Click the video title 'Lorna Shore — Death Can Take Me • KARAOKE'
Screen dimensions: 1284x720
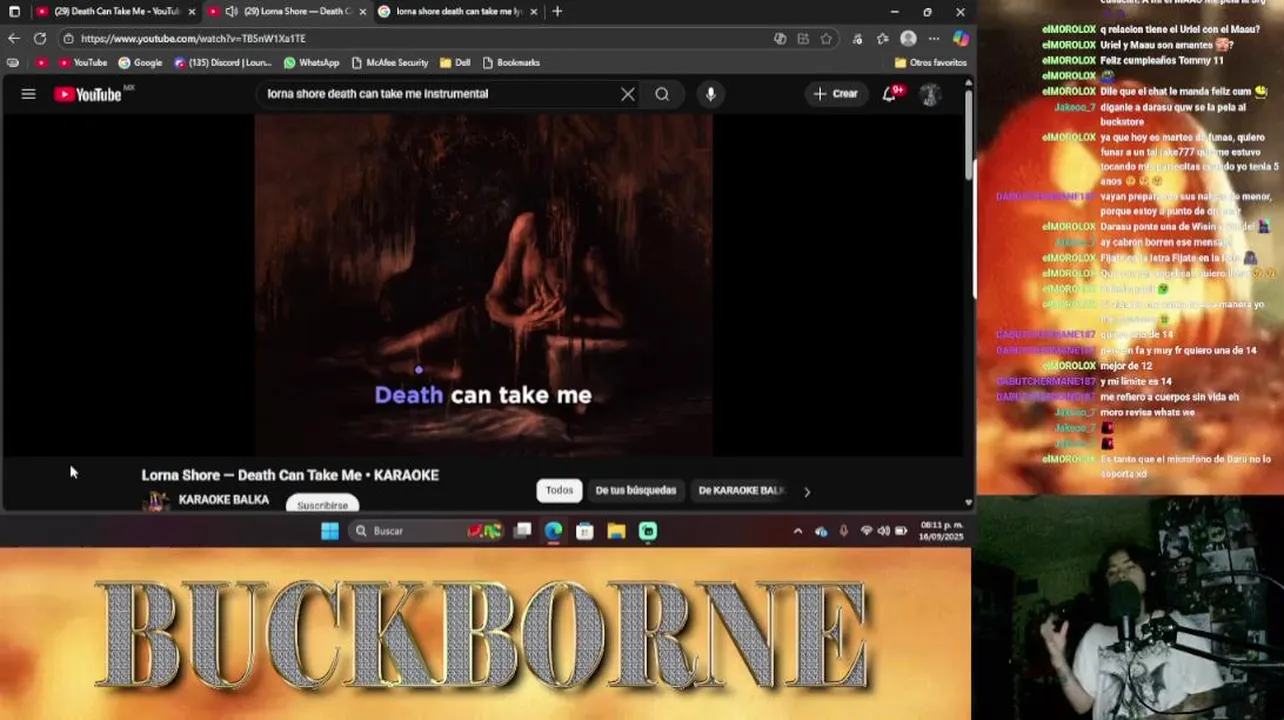pyautogui.click(x=290, y=475)
